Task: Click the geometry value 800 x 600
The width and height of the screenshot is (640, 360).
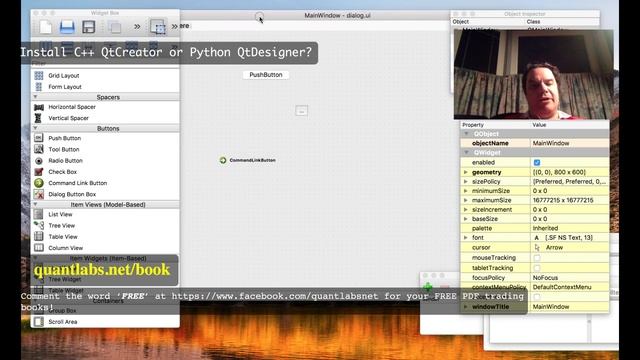Action: 569,172
